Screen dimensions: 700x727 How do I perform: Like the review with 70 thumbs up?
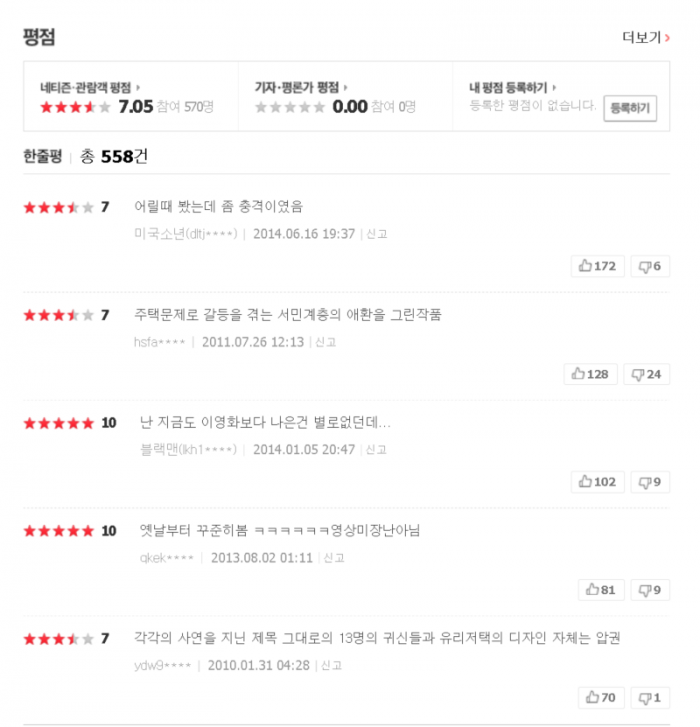[601, 698]
